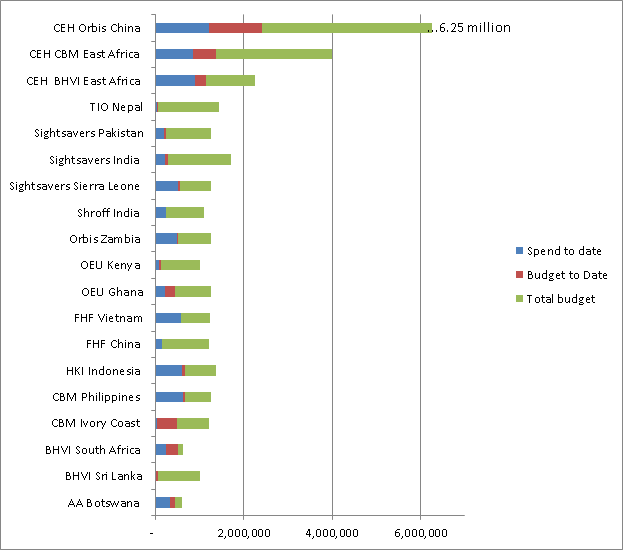Viewport: 623px width, 550px height.
Task: Click the green bar segment for CEH CBM East Africa
Action: [274, 54]
